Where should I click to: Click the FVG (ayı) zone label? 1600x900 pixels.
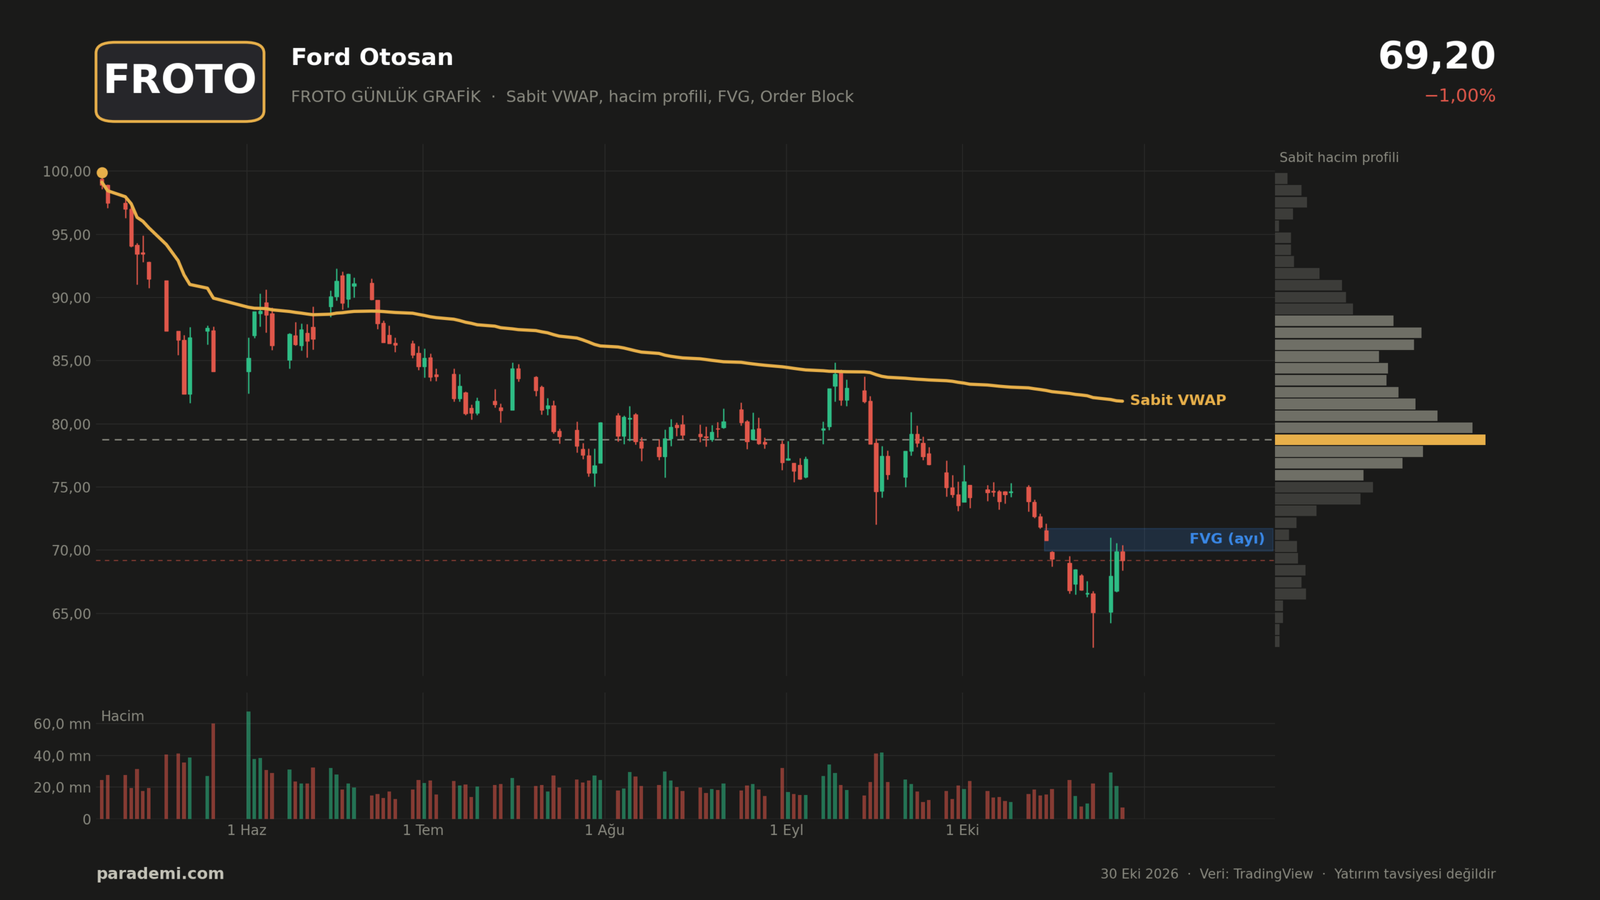(1226, 539)
